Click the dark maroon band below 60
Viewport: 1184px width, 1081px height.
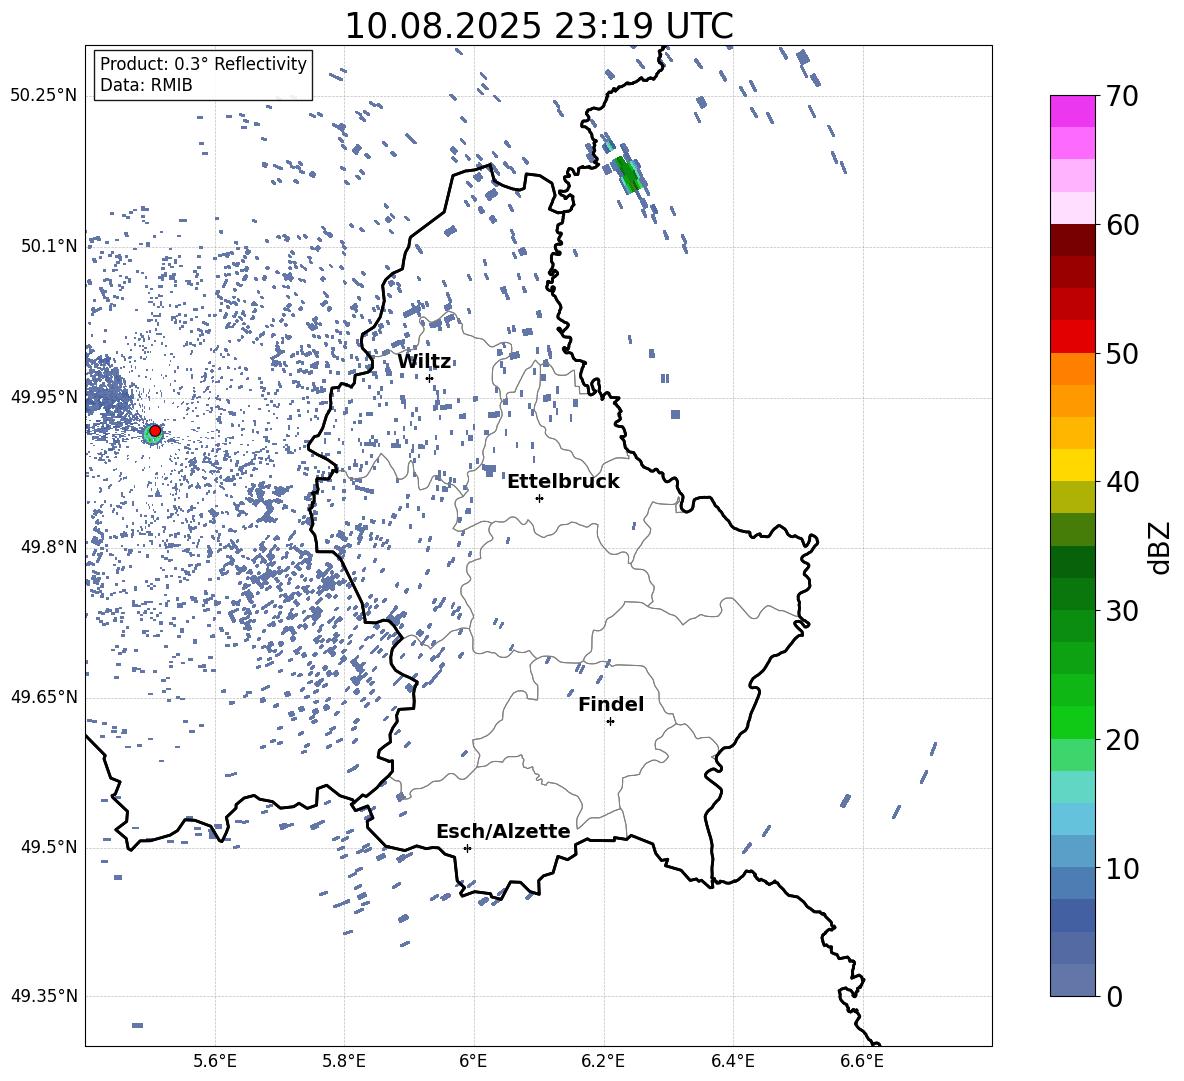[x=1072, y=240]
